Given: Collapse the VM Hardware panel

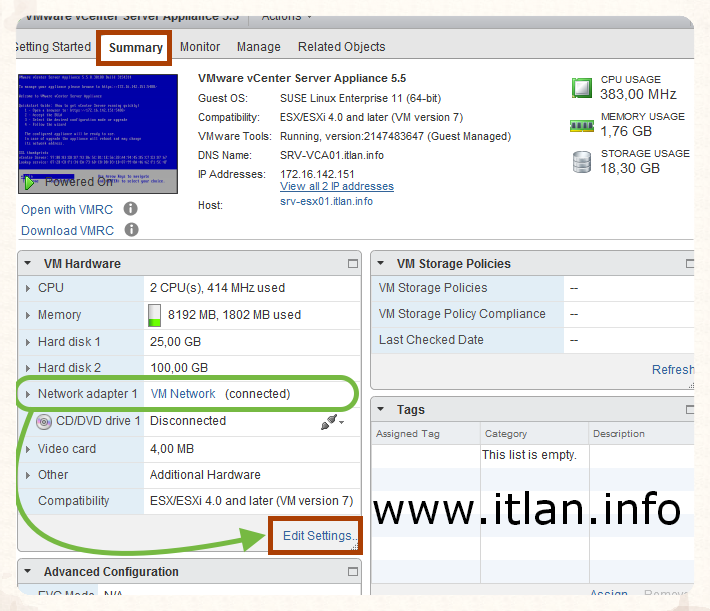Looking at the screenshot, I should [x=27, y=264].
